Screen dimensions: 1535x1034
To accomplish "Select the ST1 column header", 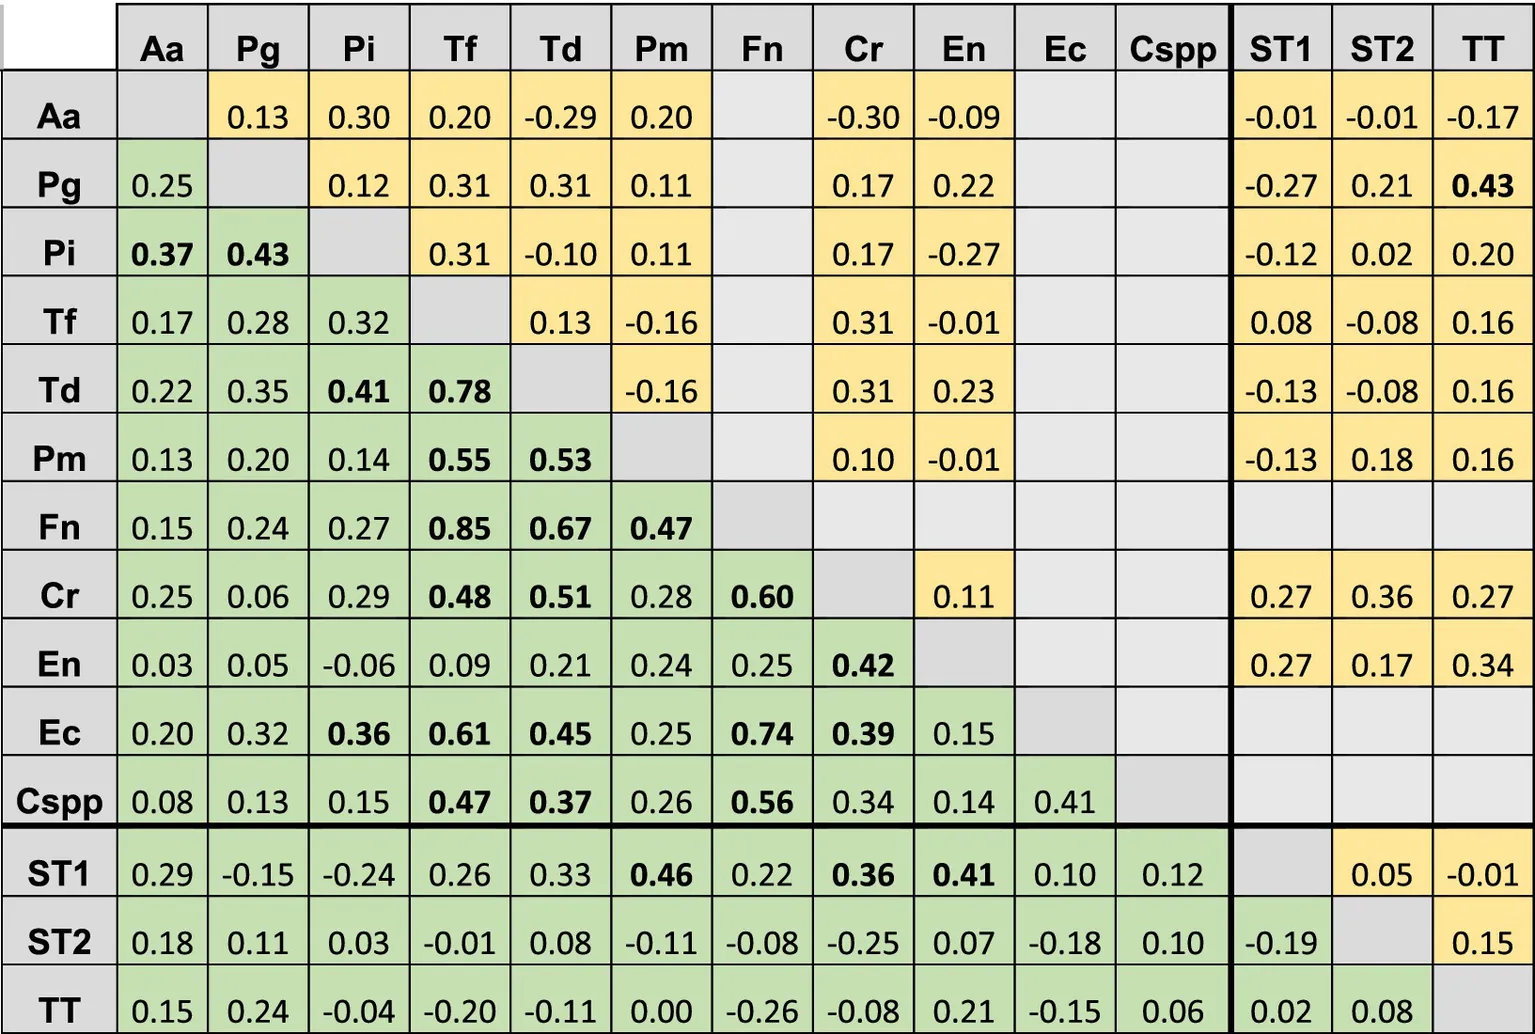I will [1281, 47].
